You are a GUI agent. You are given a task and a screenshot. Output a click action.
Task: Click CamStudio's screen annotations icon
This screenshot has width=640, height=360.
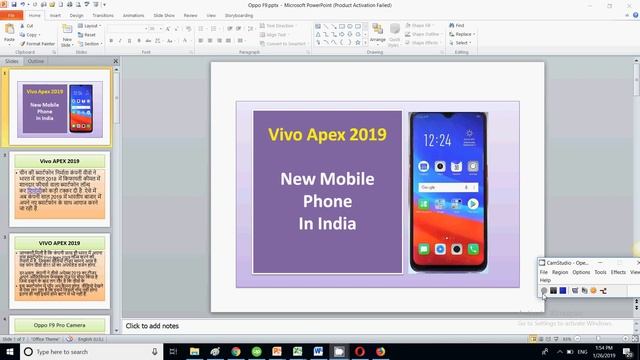(575, 291)
